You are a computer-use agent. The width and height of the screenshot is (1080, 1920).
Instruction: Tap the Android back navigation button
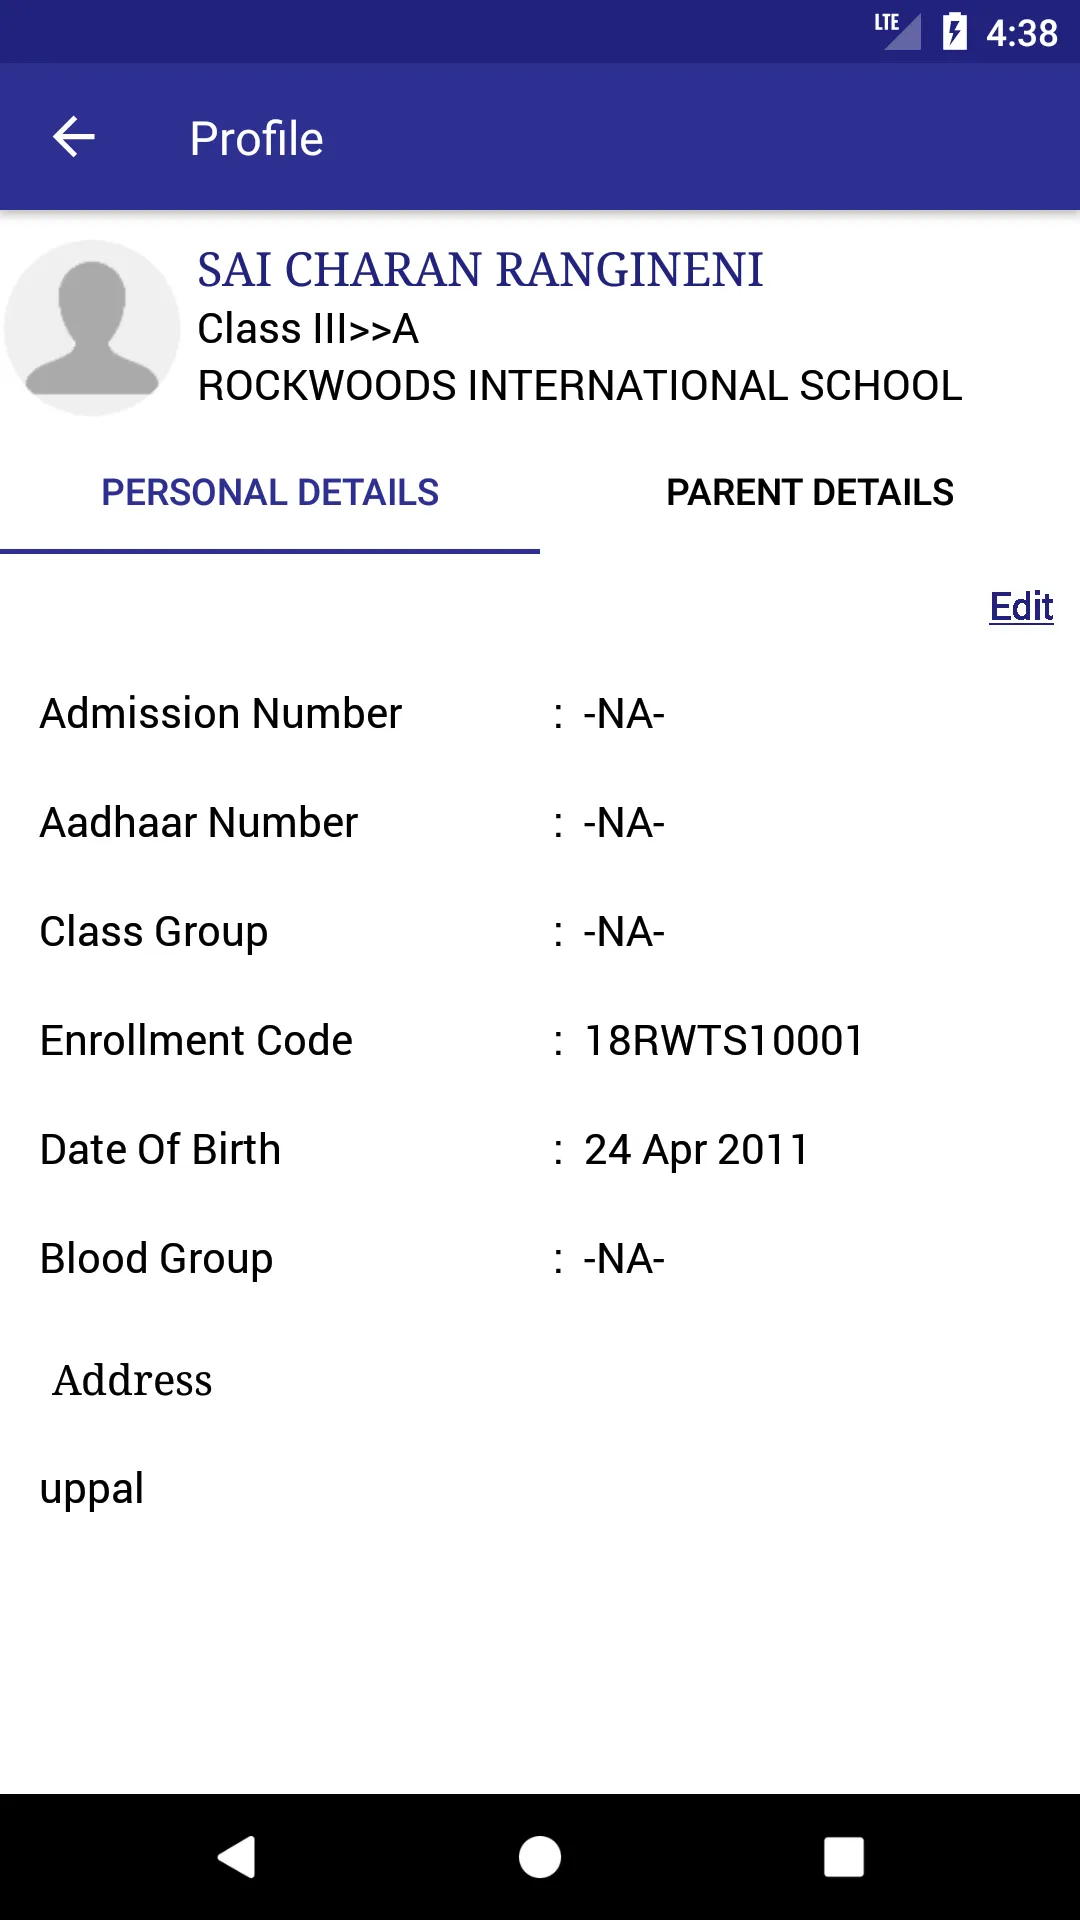[x=237, y=1857]
